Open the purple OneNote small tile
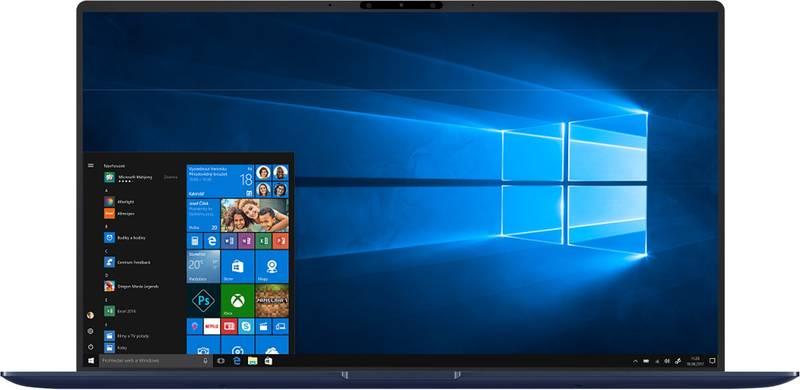The image size is (800, 390). [x=246, y=241]
